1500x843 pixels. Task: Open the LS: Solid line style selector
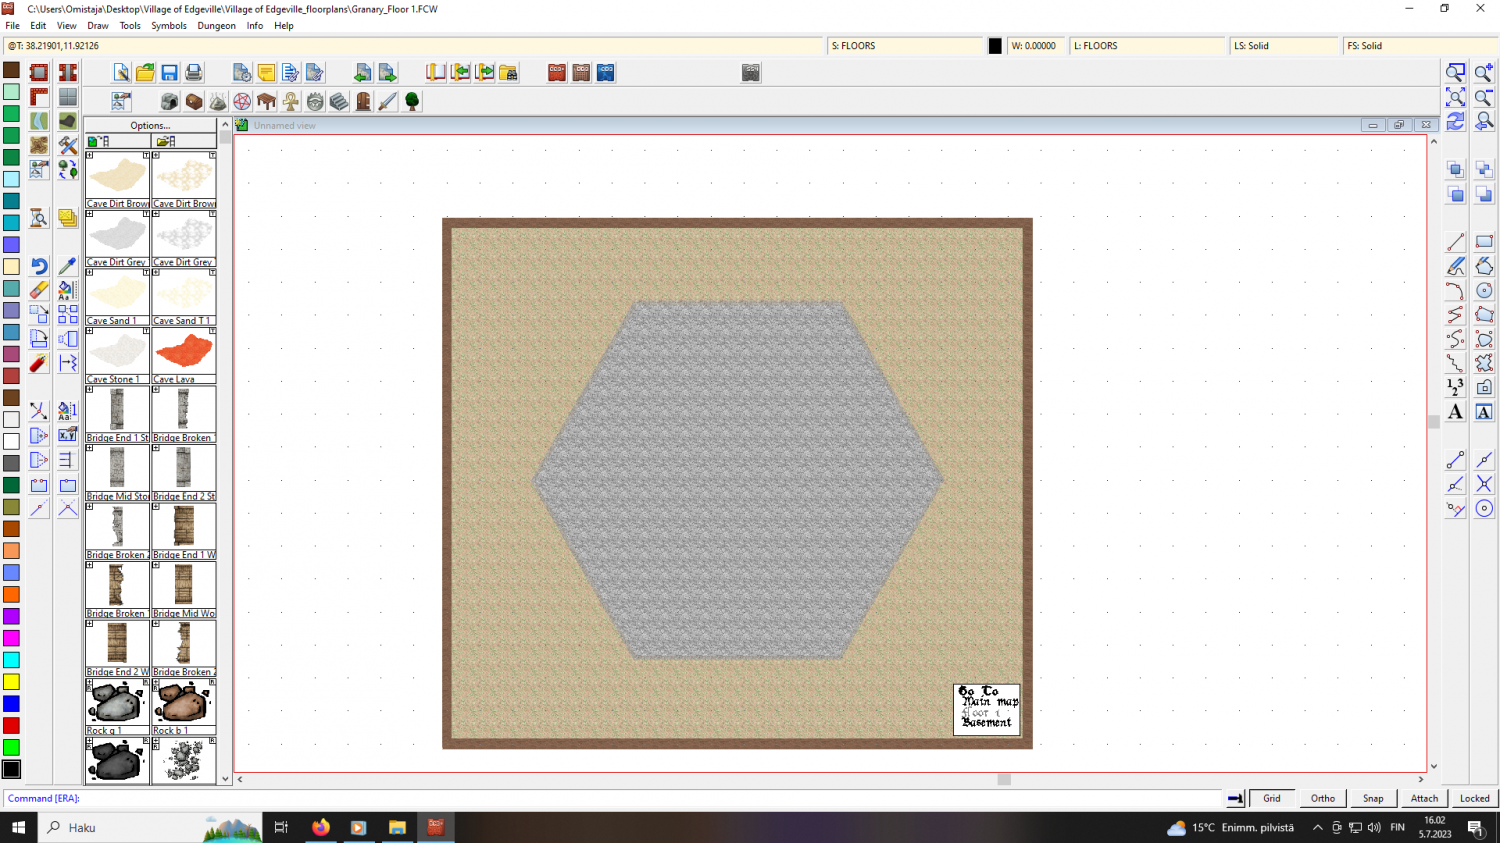coord(1284,46)
